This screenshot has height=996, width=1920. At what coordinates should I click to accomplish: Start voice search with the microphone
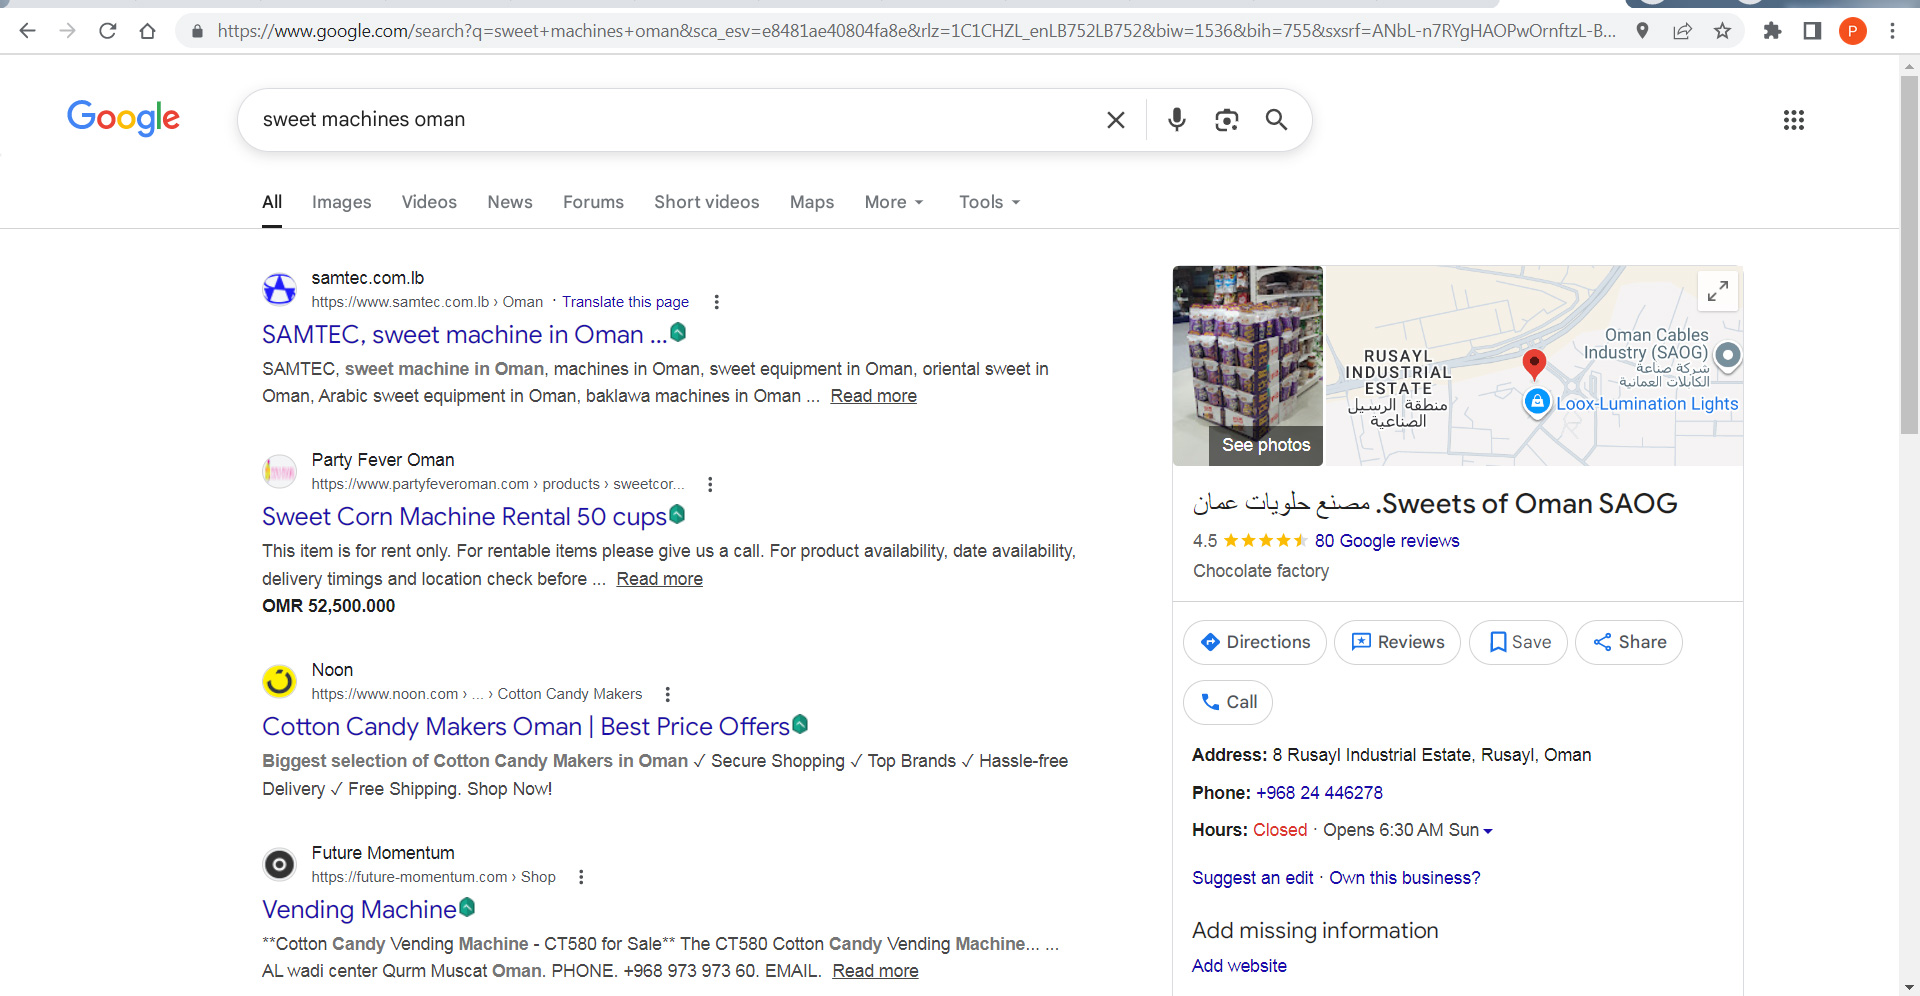tap(1177, 120)
